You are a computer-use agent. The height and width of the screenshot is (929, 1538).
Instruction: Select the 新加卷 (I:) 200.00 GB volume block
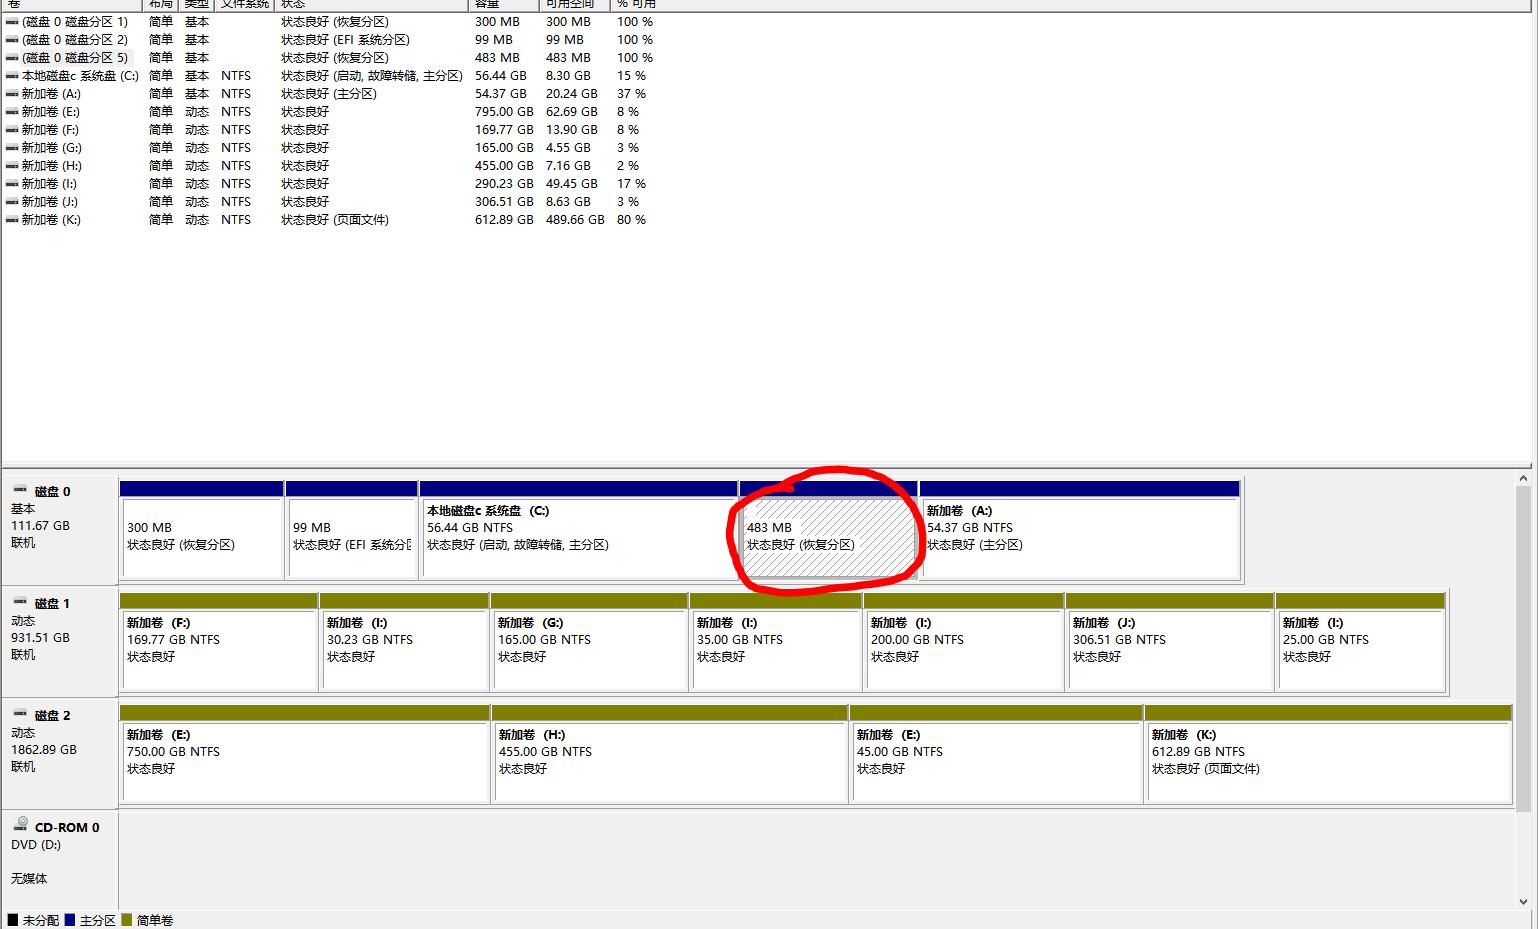click(964, 642)
